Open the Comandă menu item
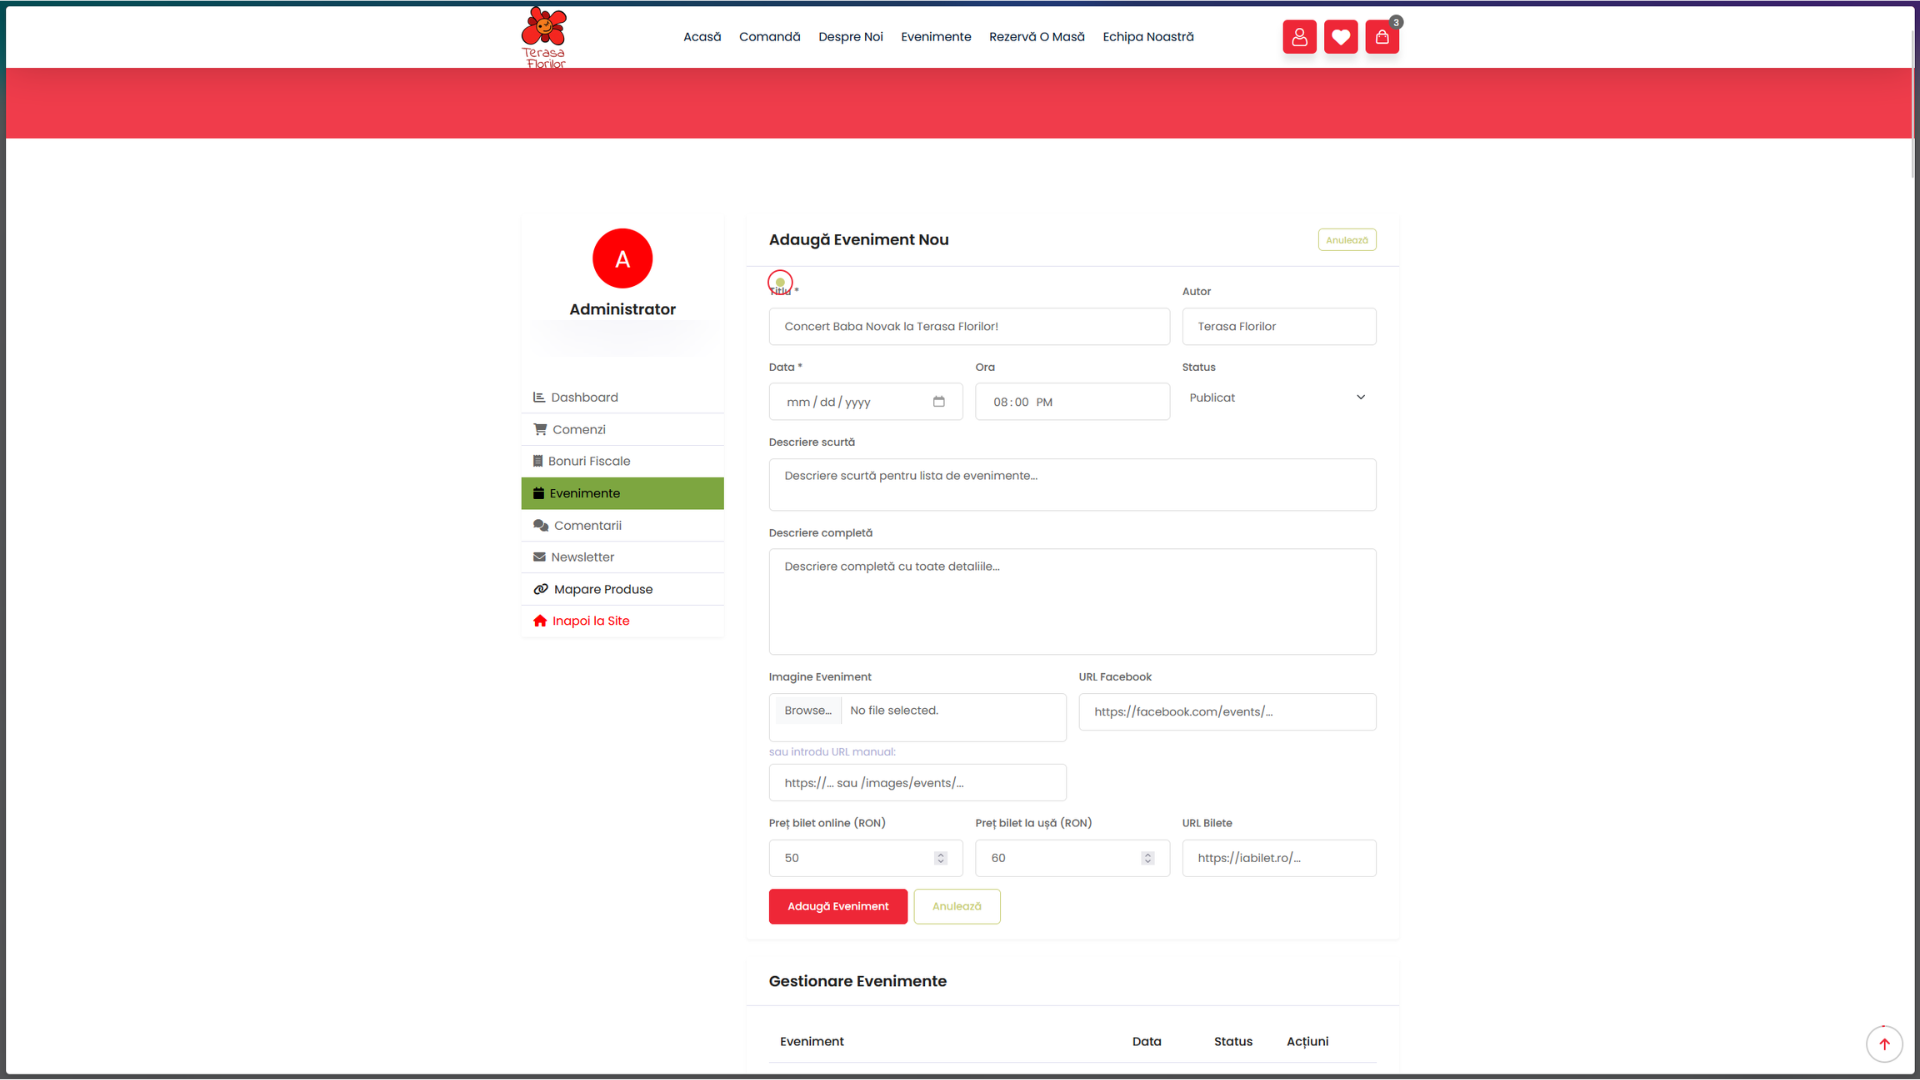The width and height of the screenshot is (1920, 1080). [769, 37]
